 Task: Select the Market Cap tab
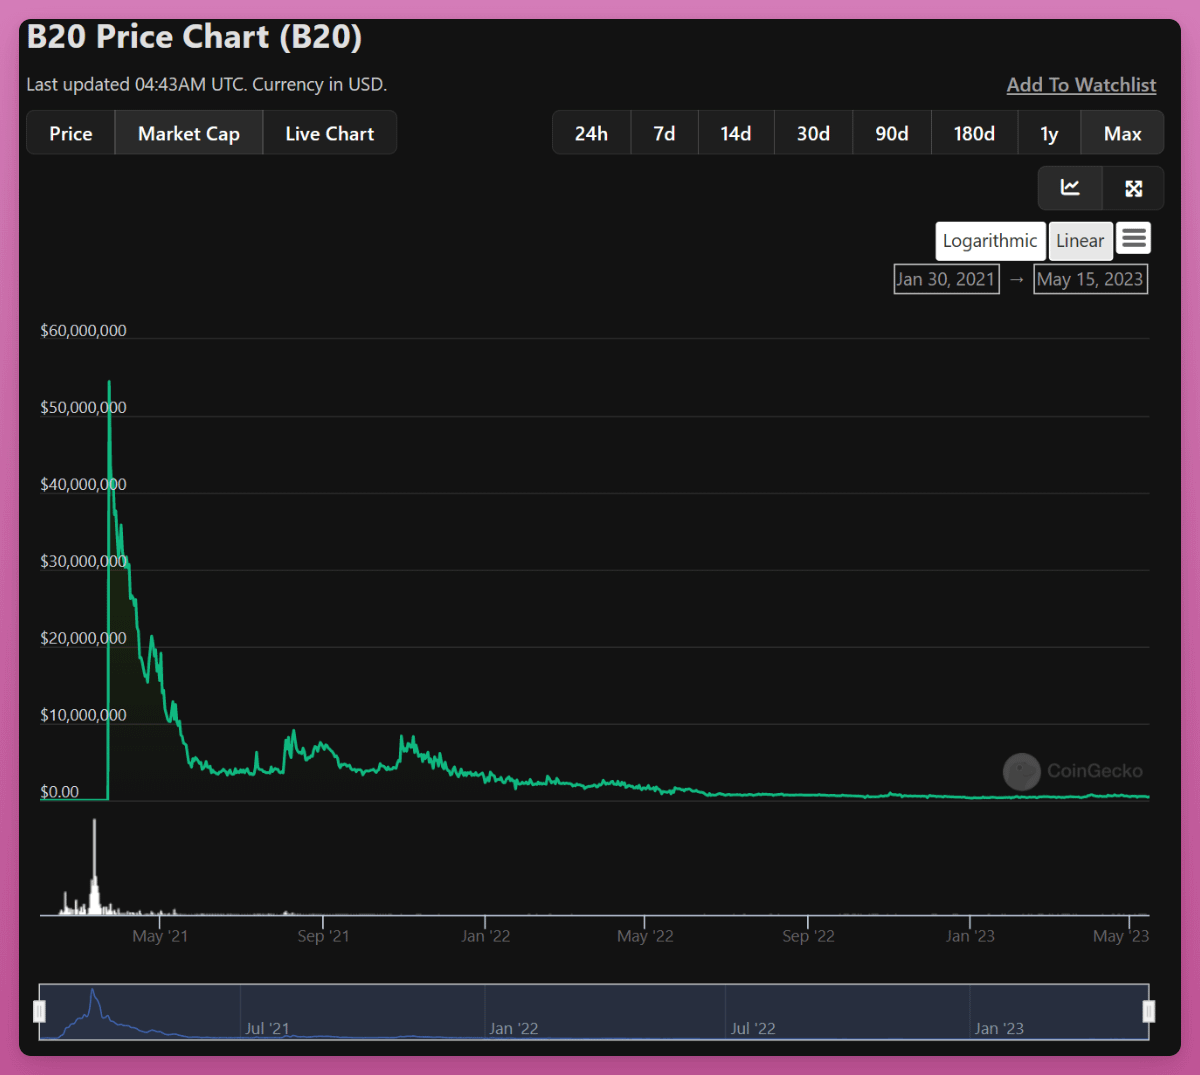pyautogui.click(x=189, y=133)
